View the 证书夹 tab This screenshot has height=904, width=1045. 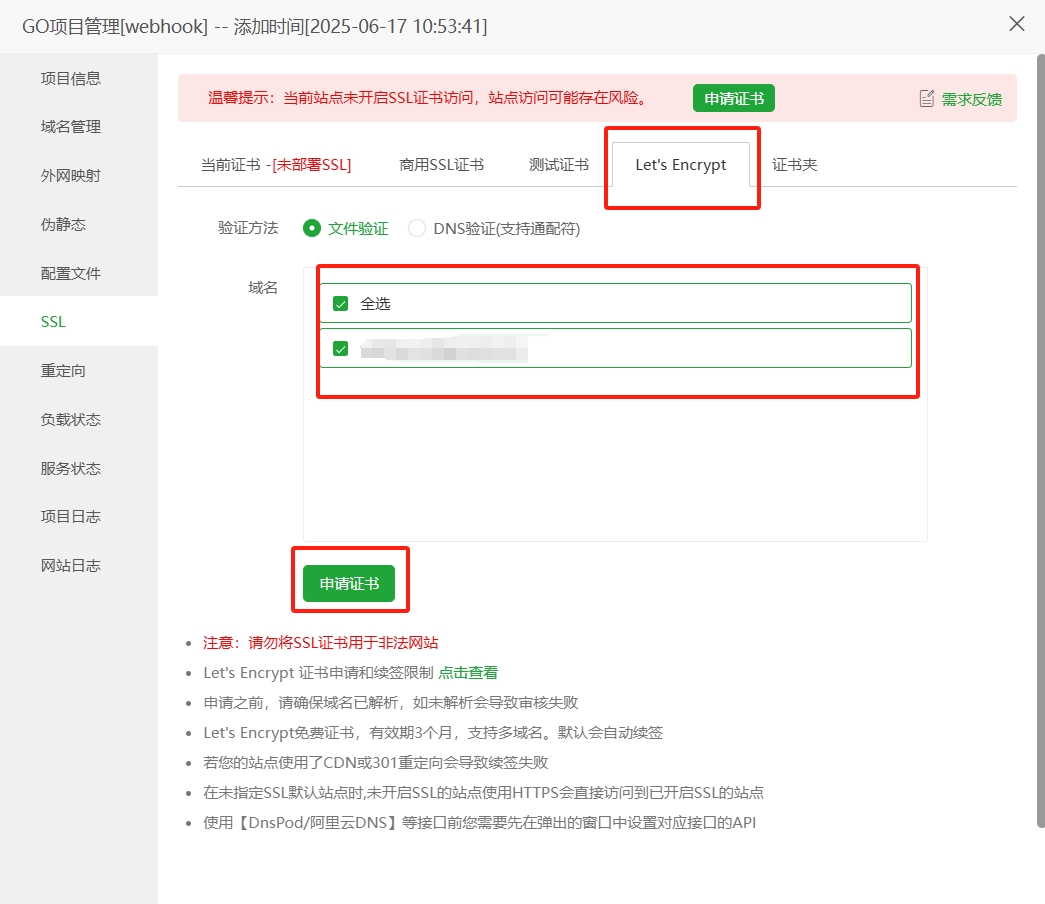click(796, 165)
